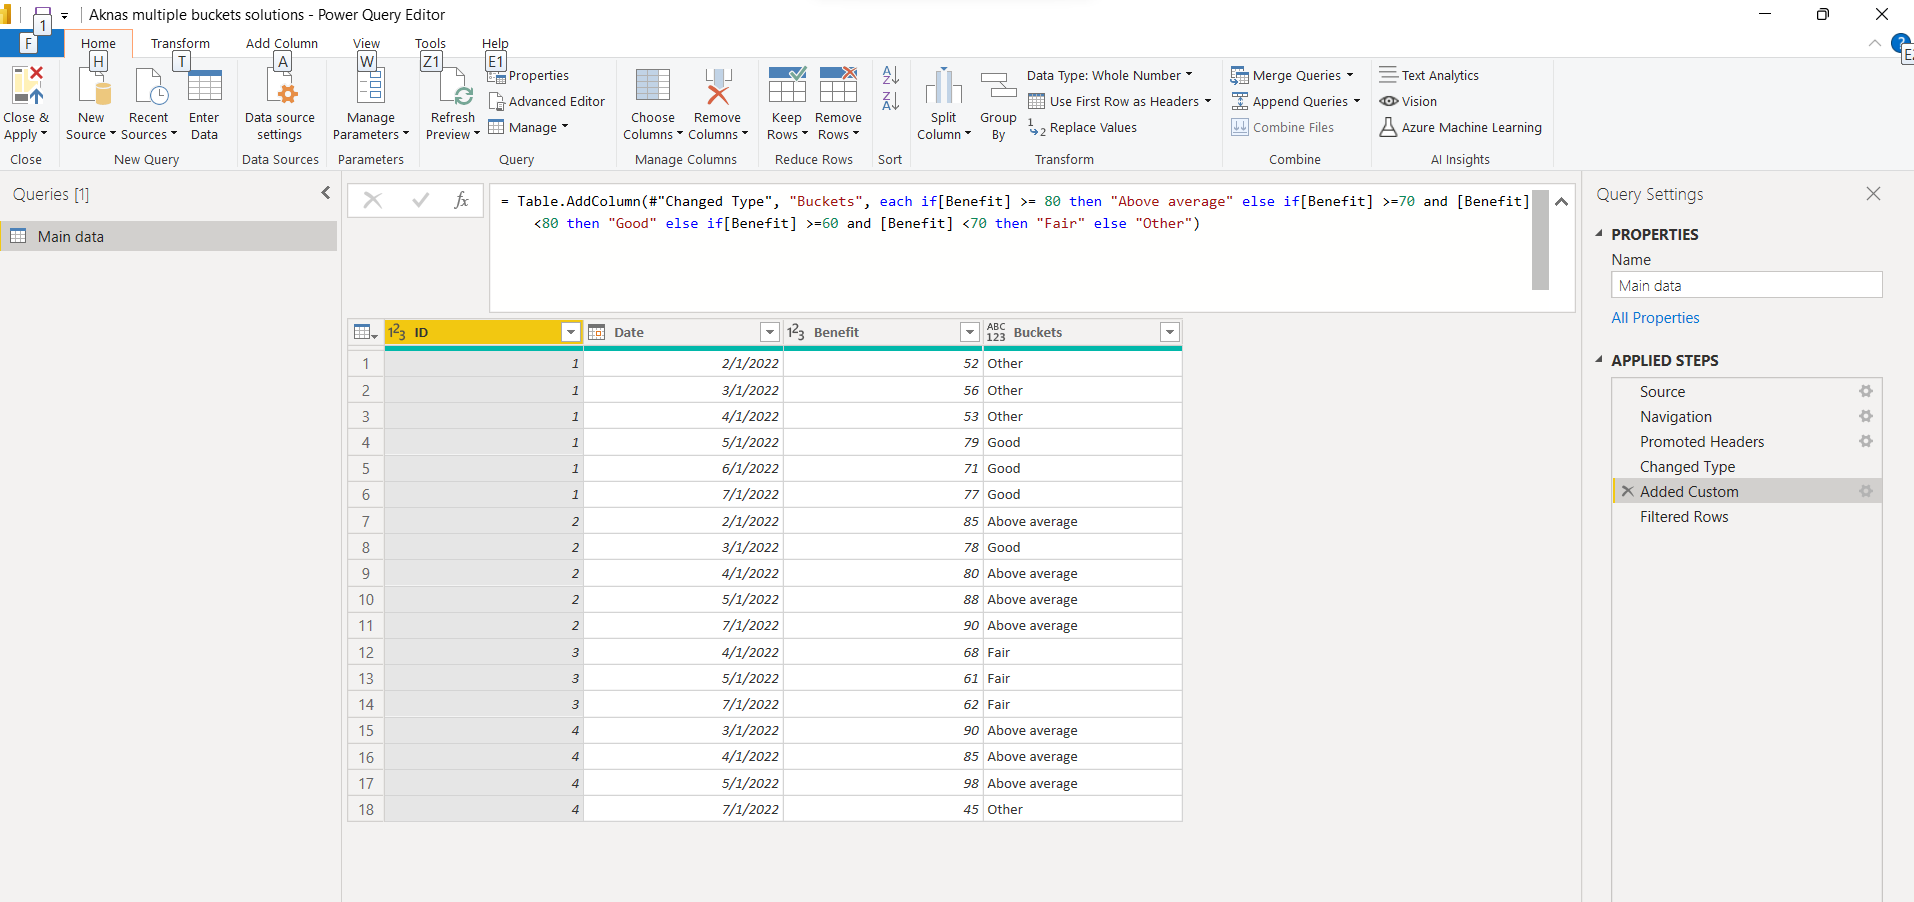Collapse the APPLIED STEPS section
Image resolution: width=1914 pixels, height=902 pixels.
coord(1599,360)
